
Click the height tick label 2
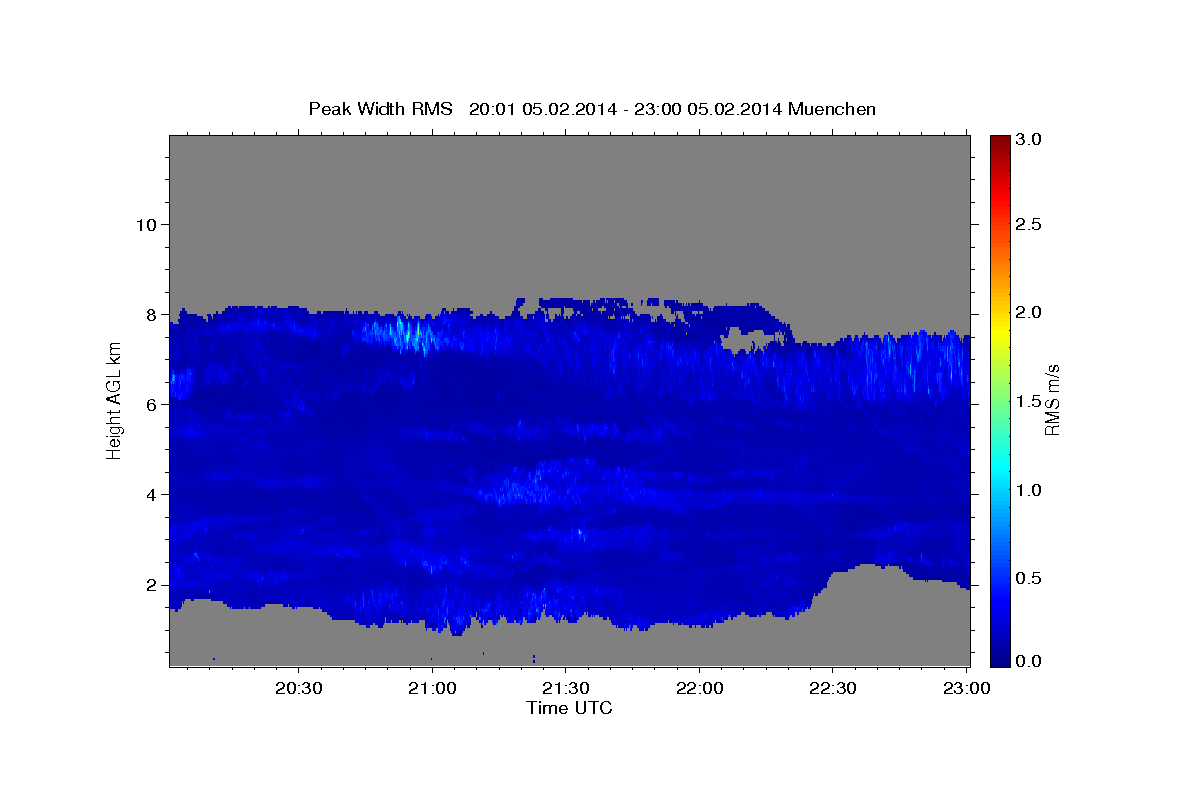(x=149, y=584)
